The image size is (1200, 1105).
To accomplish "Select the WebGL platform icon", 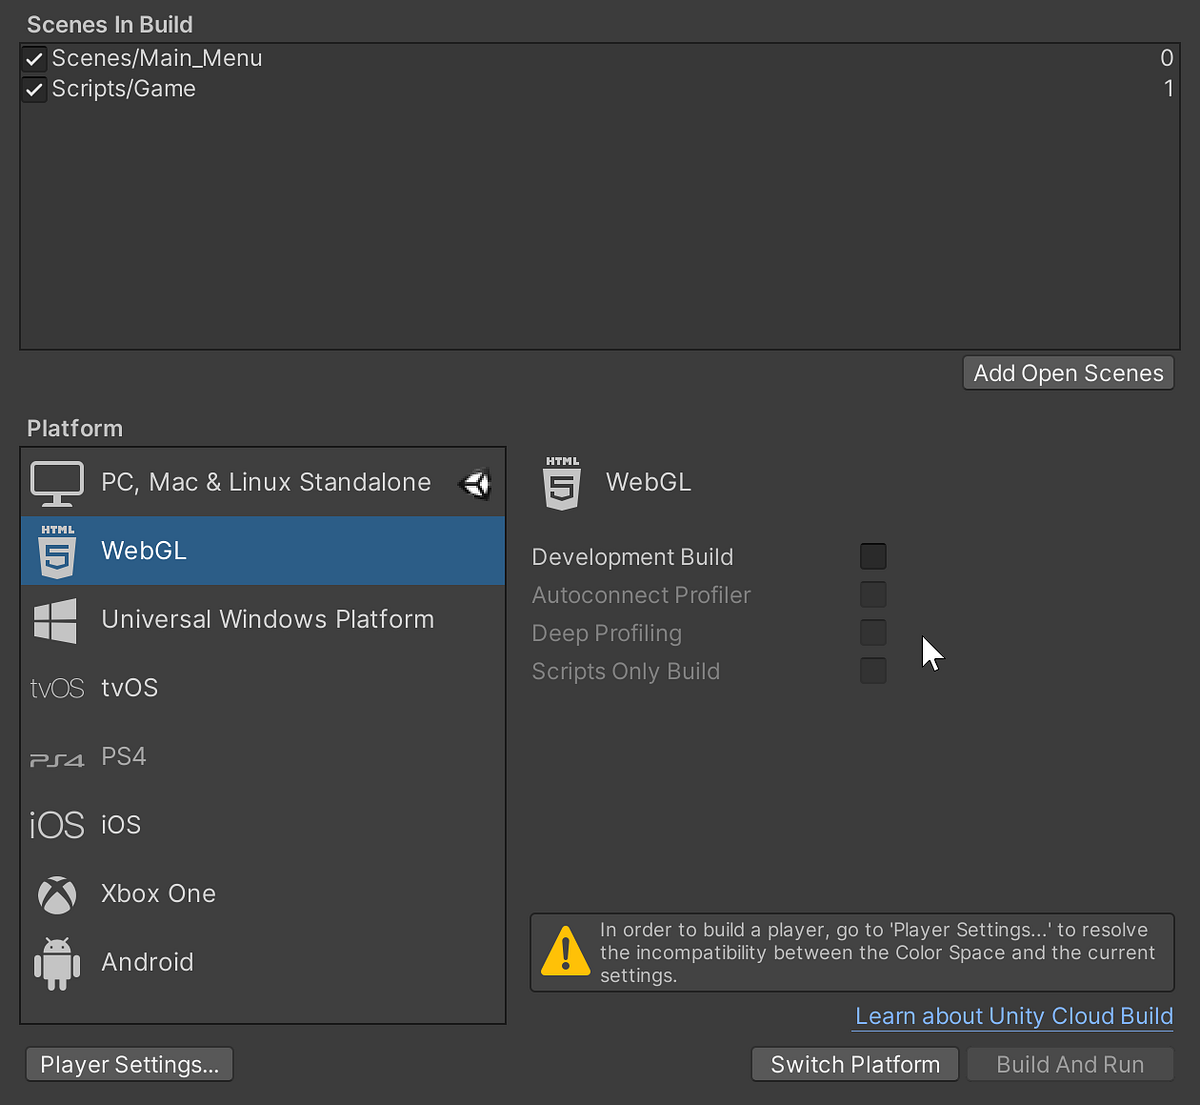I will (57, 550).
